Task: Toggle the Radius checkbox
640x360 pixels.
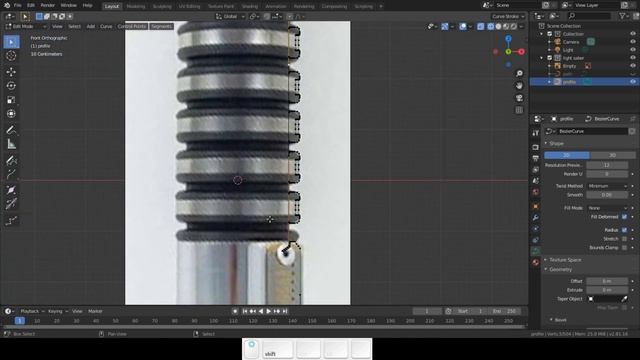Action: point(624,230)
